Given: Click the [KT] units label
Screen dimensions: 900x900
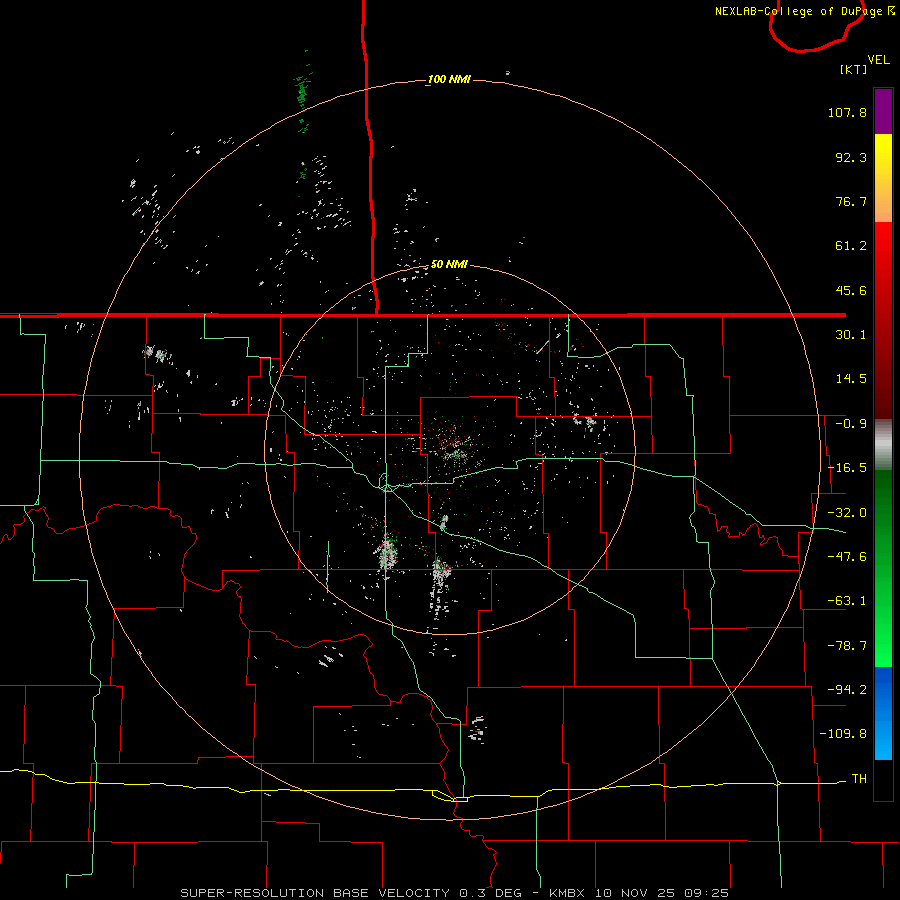Looking at the screenshot, I should pos(854,69).
